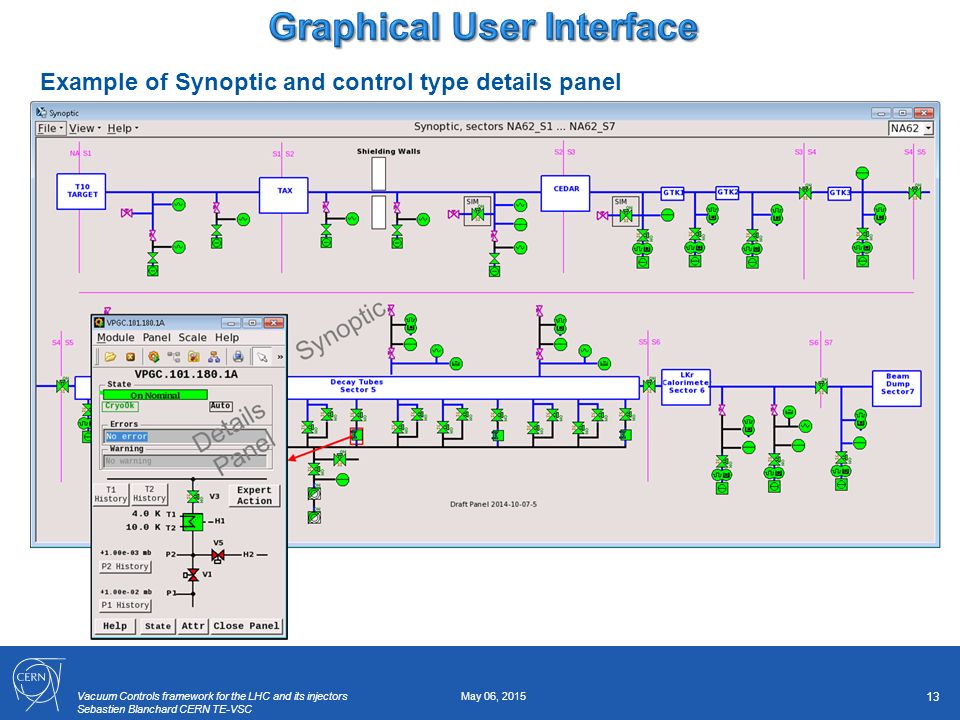Click the green gauge circle above GTK3 line
Viewport: 960px width, 720px height.
pyautogui.click(x=862, y=173)
